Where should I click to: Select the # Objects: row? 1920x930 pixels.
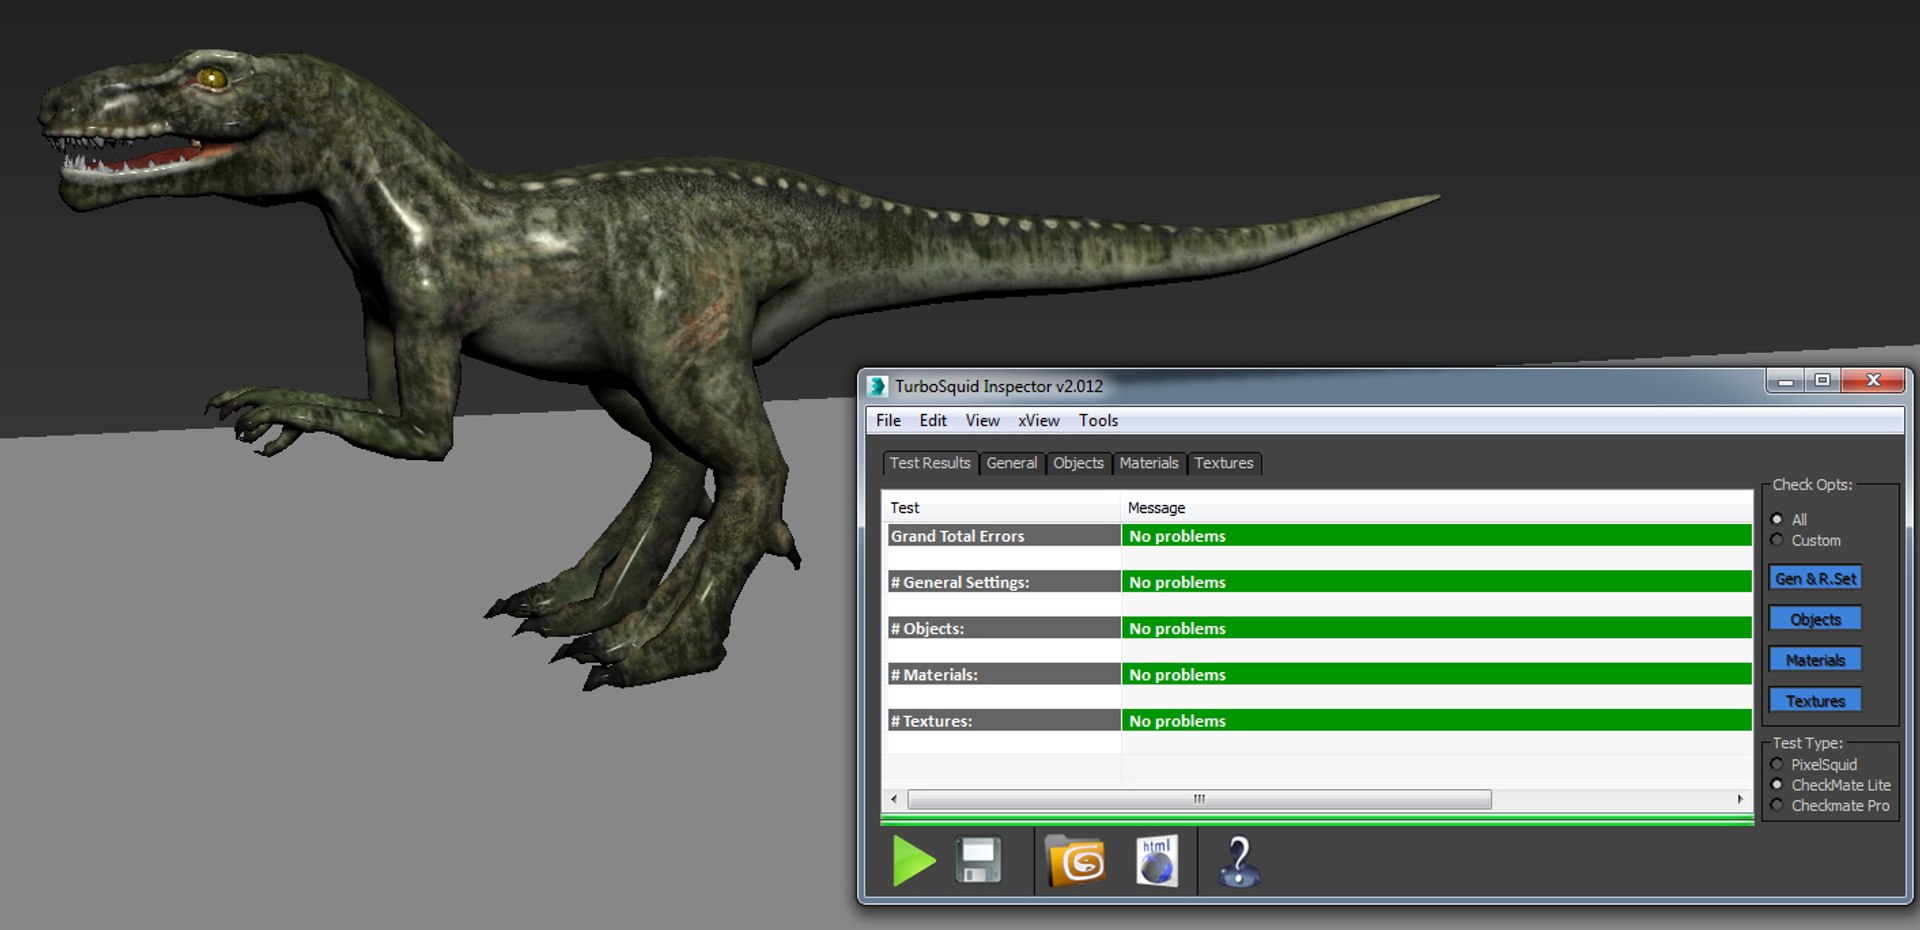click(1320, 628)
